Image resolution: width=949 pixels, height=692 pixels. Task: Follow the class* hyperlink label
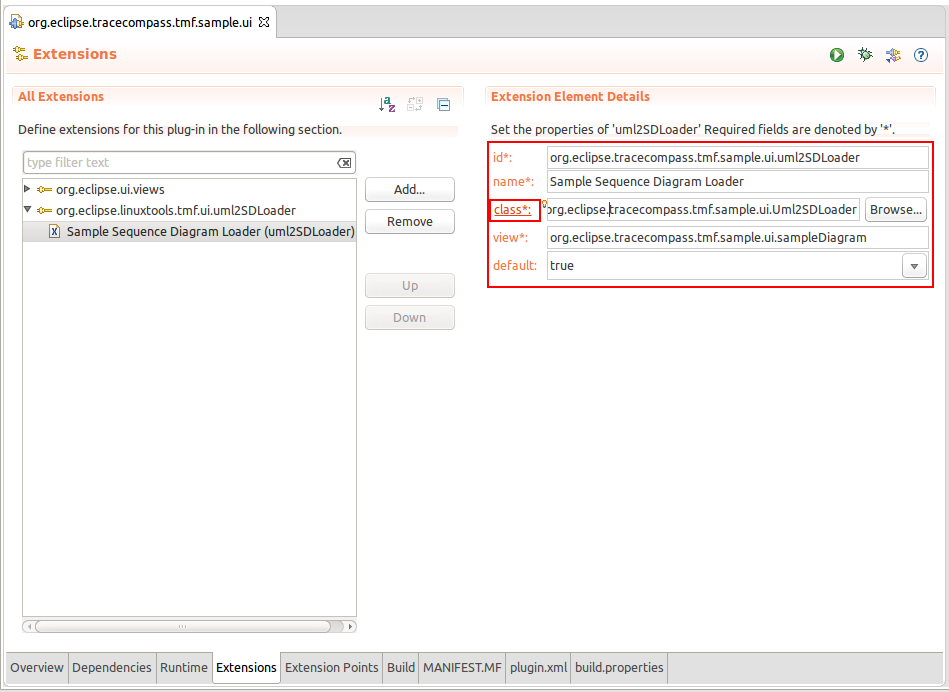[x=512, y=210]
